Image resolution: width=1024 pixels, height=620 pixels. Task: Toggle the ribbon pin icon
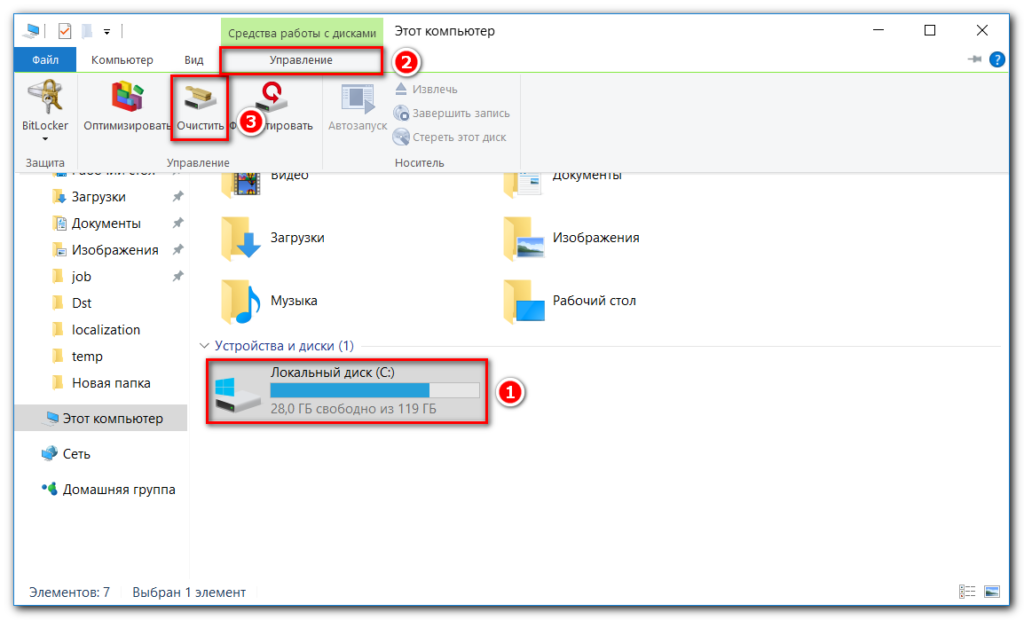pos(974,60)
